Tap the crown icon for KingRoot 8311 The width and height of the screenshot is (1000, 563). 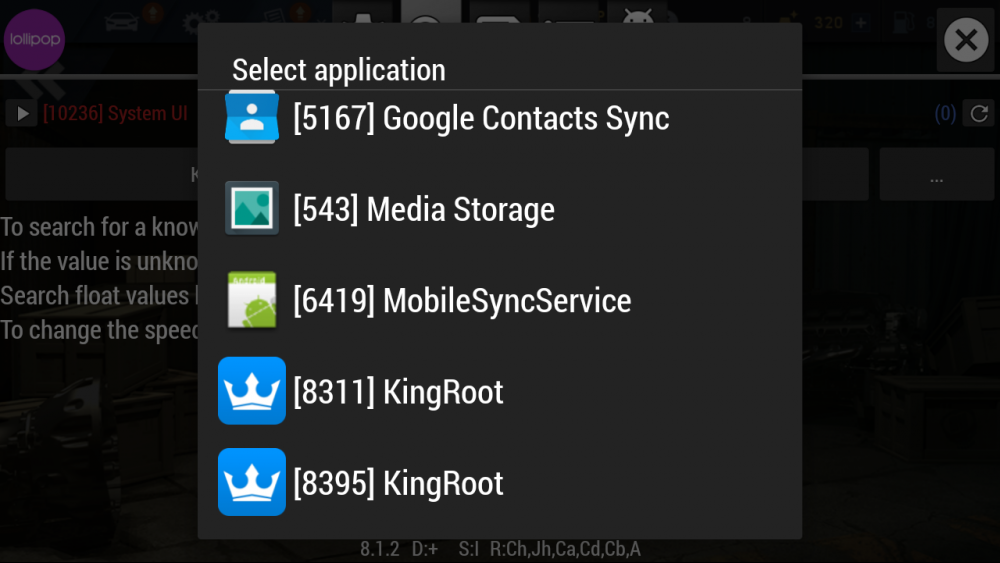(251, 391)
